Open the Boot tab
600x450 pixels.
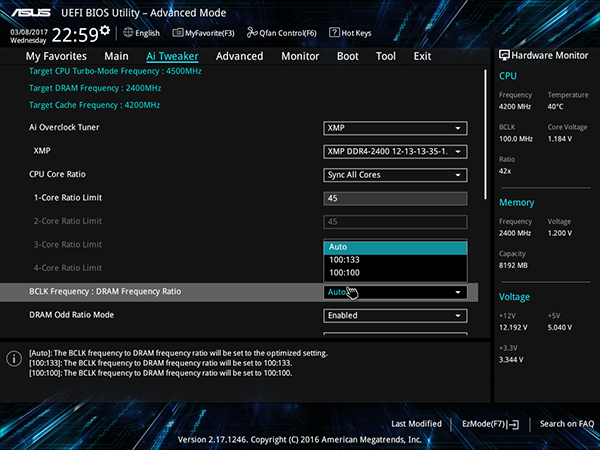click(347, 56)
